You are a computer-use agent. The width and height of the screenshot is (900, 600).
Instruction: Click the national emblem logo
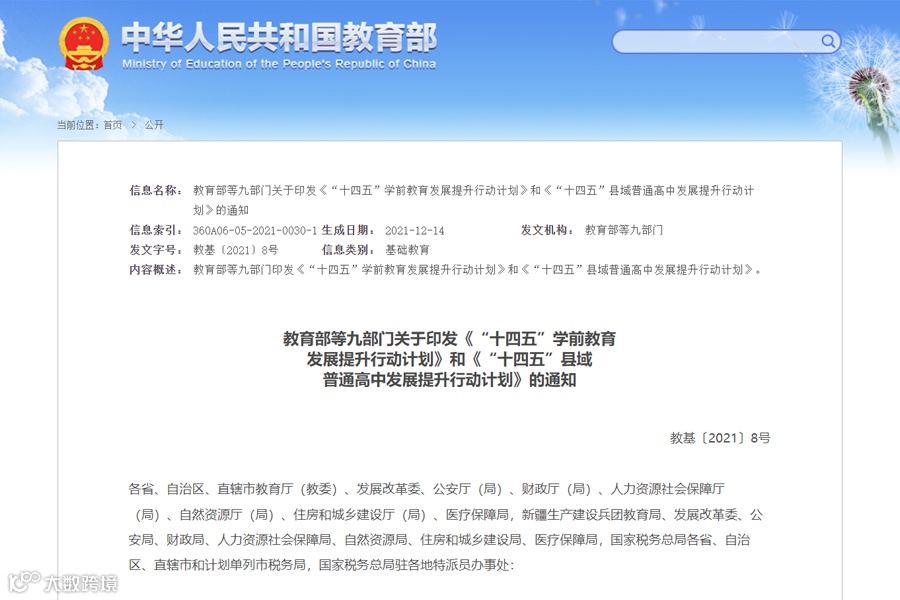[84, 44]
